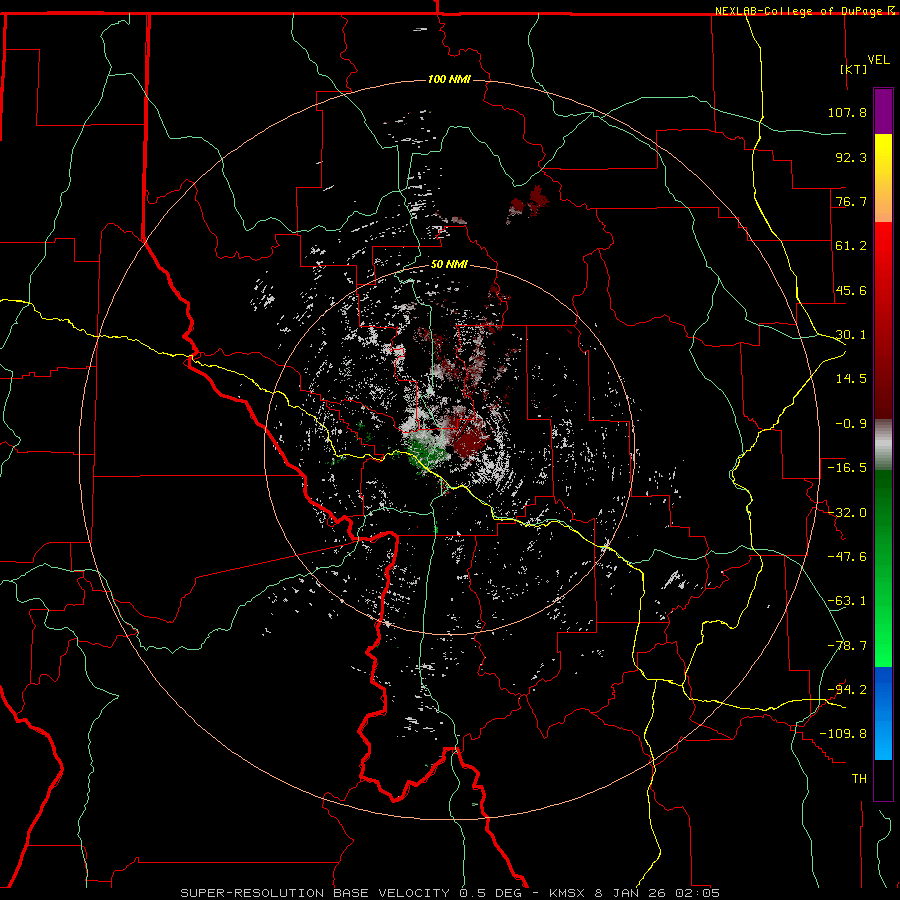
Task: Click the 92.3 velocity scale value
Action: (x=851, y=157)
